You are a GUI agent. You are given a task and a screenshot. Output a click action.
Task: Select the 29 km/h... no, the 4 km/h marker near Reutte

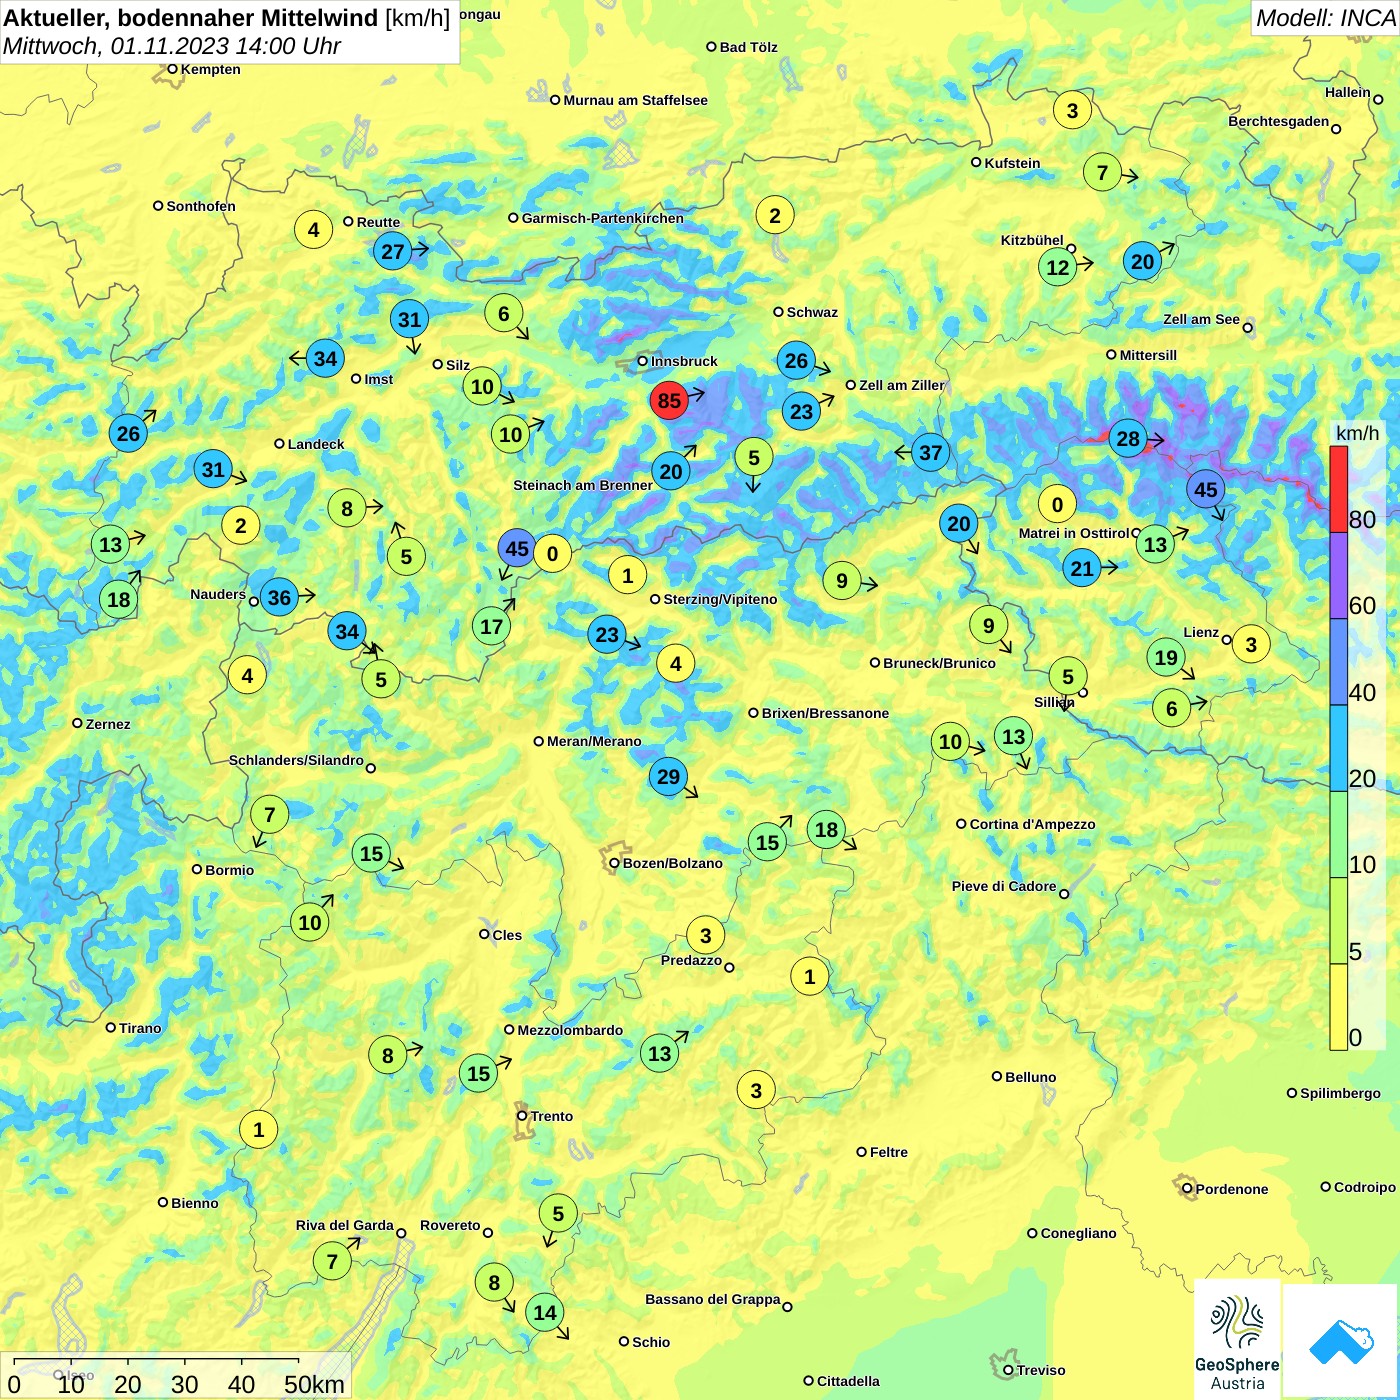(x=313, y=230)
